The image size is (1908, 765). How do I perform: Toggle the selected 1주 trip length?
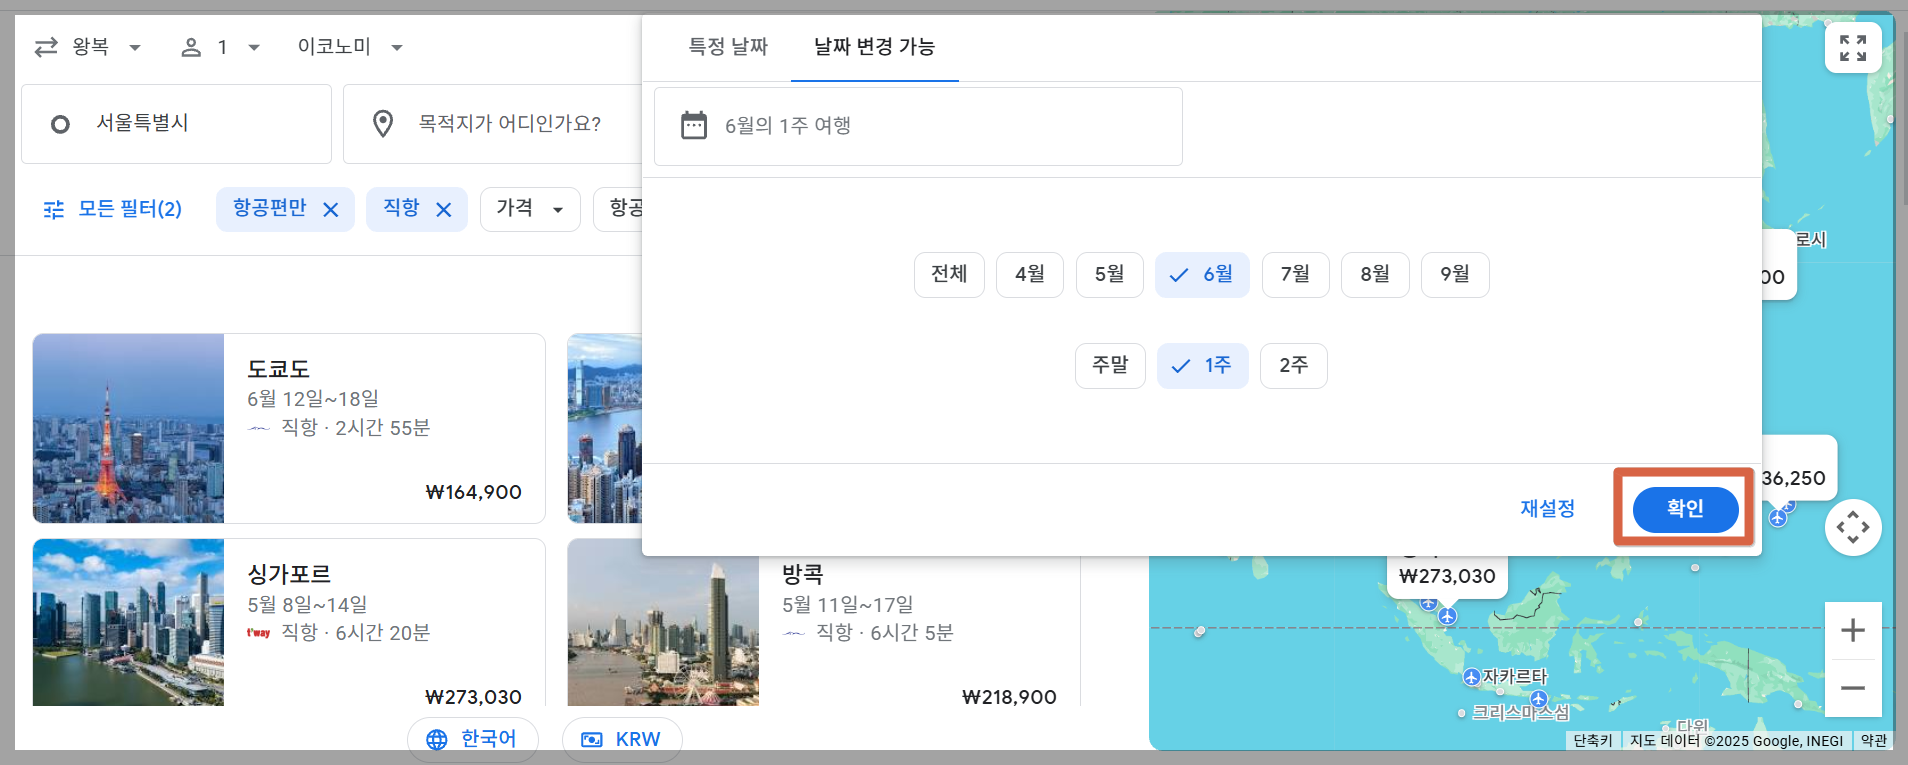coord(1203,366)
